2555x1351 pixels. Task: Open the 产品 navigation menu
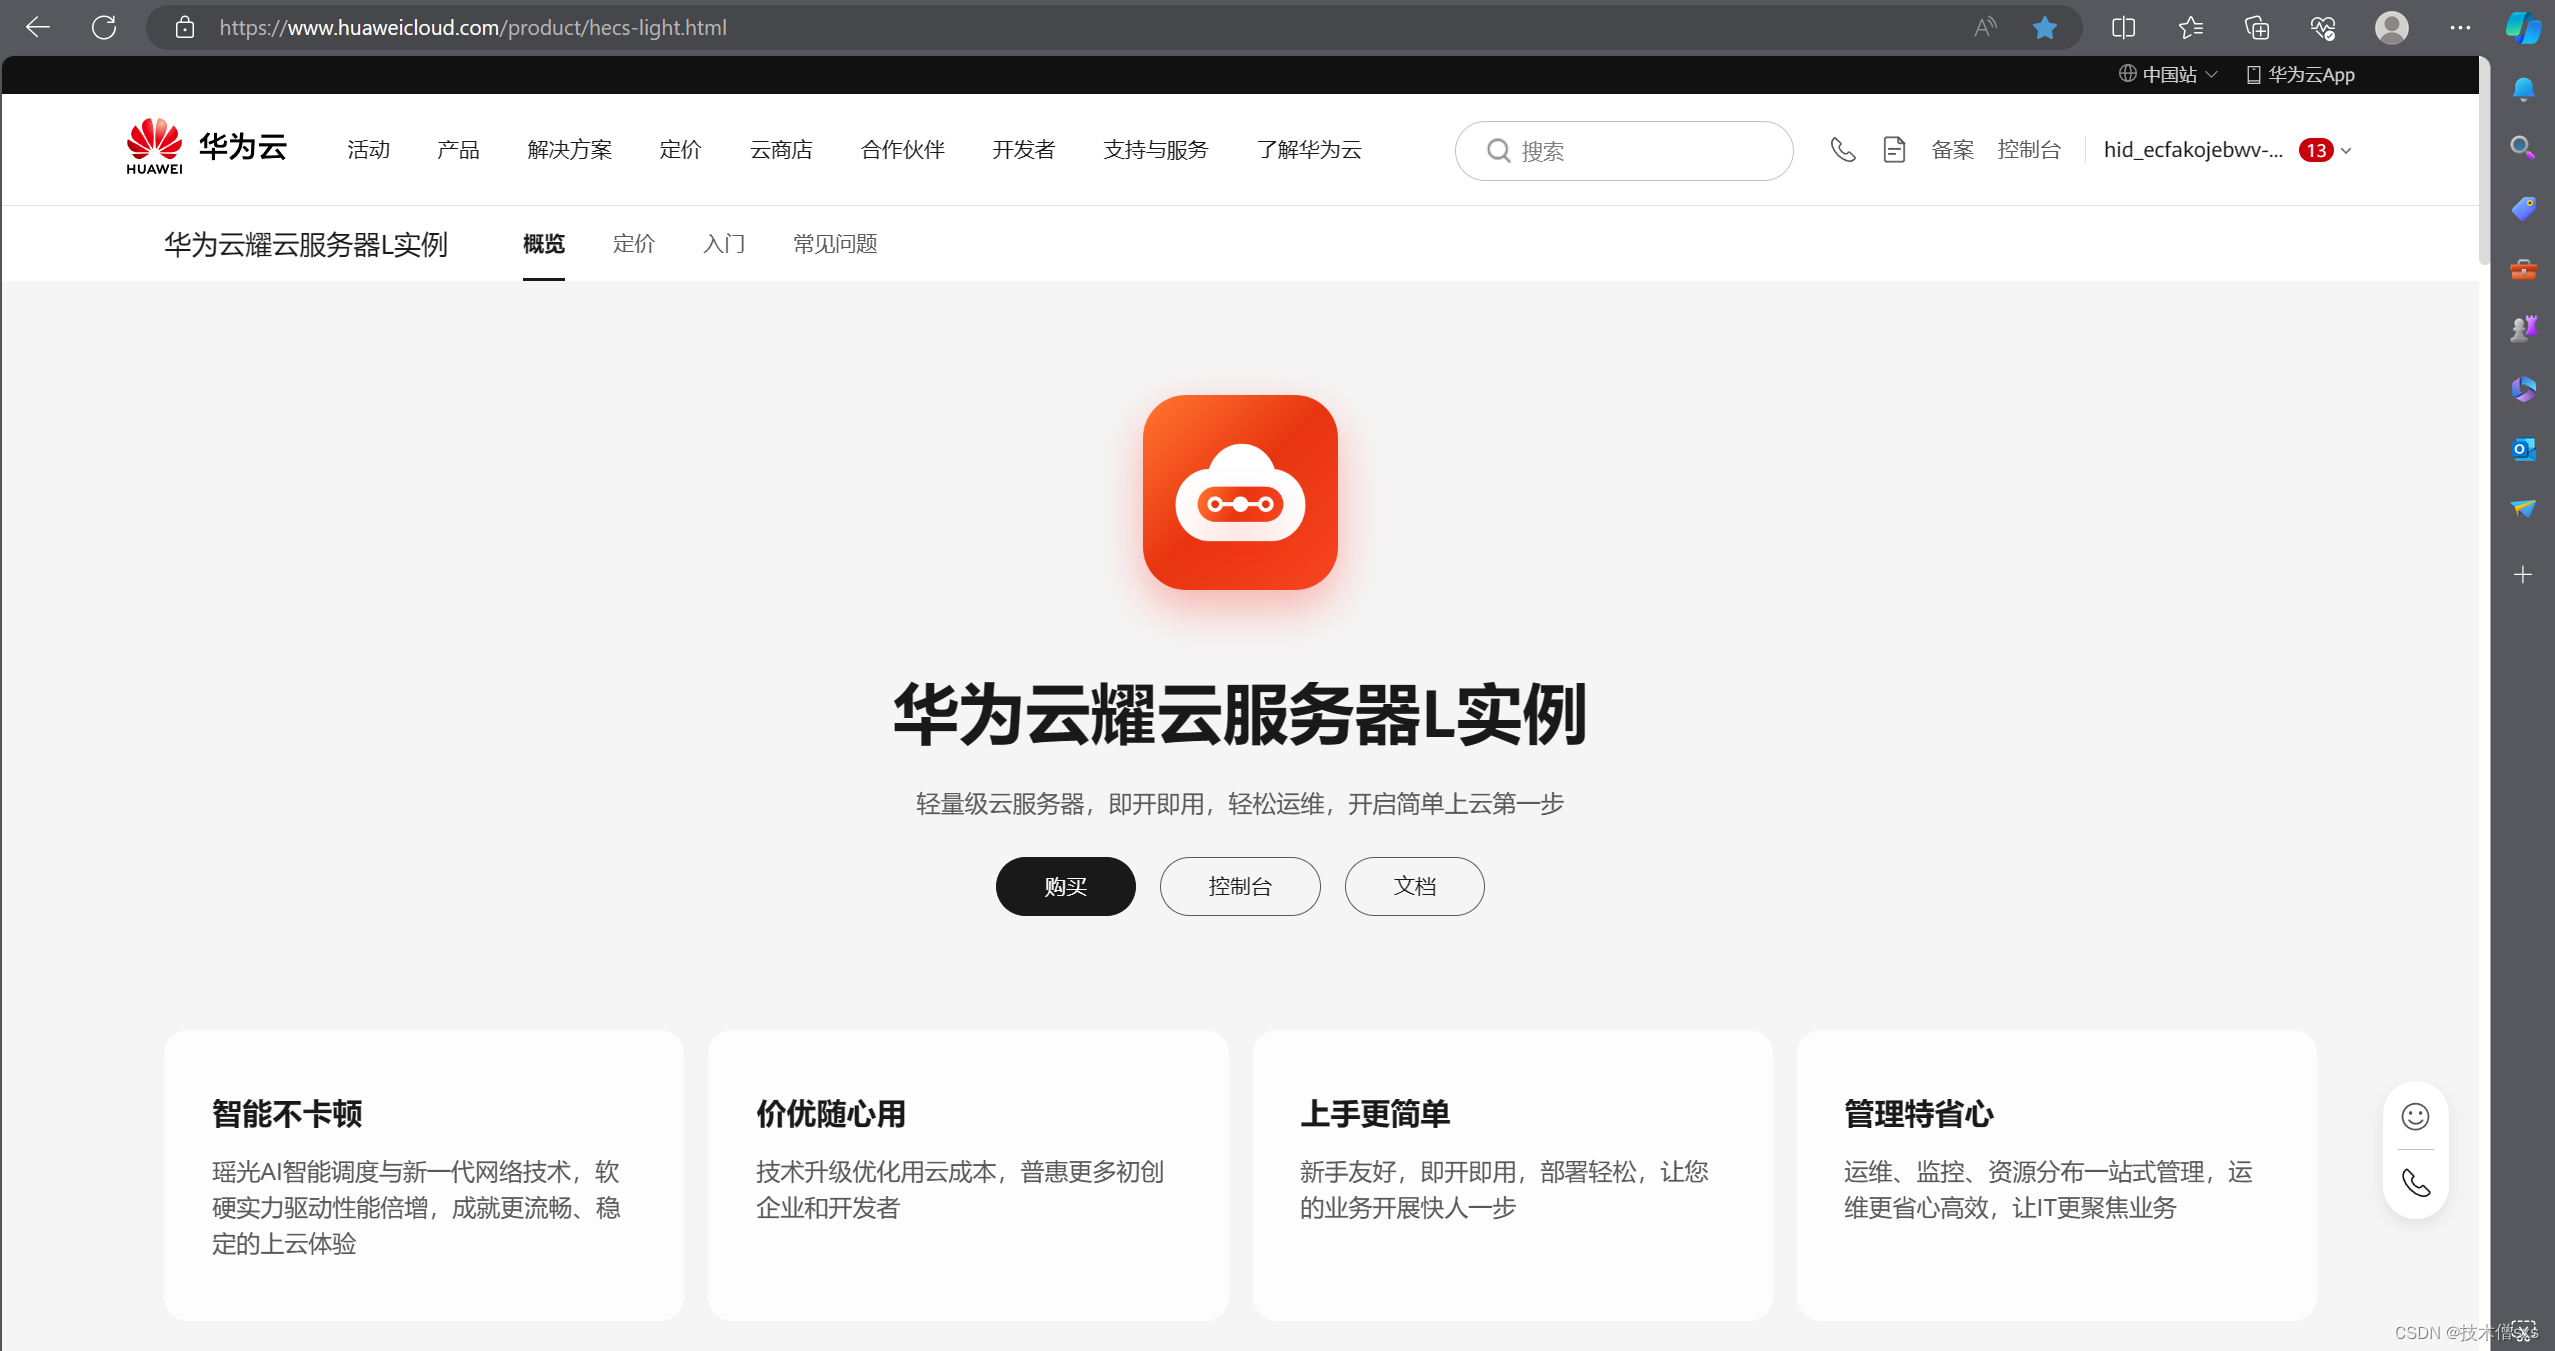[x=458, y=150]
